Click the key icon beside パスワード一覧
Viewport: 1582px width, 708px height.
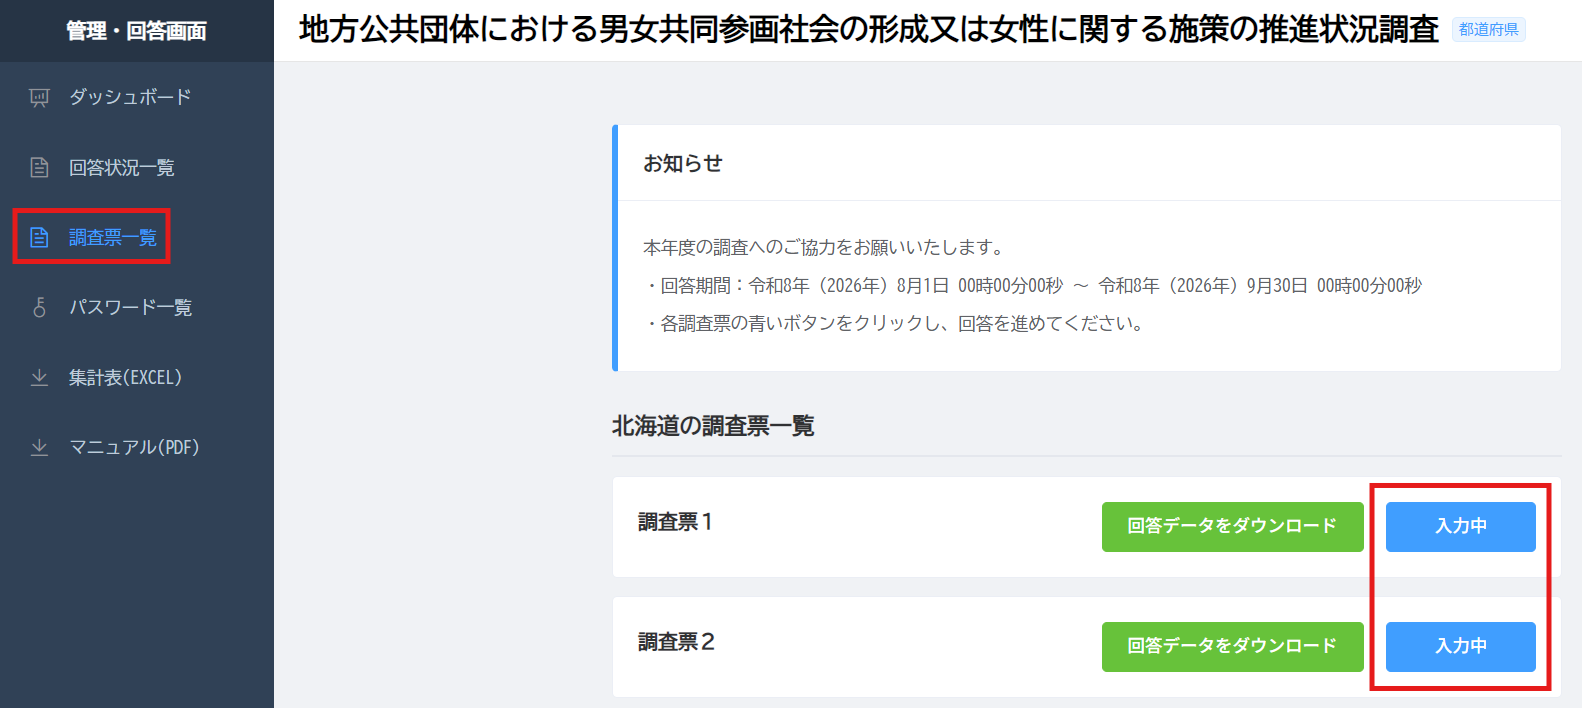tap(39, 307)
